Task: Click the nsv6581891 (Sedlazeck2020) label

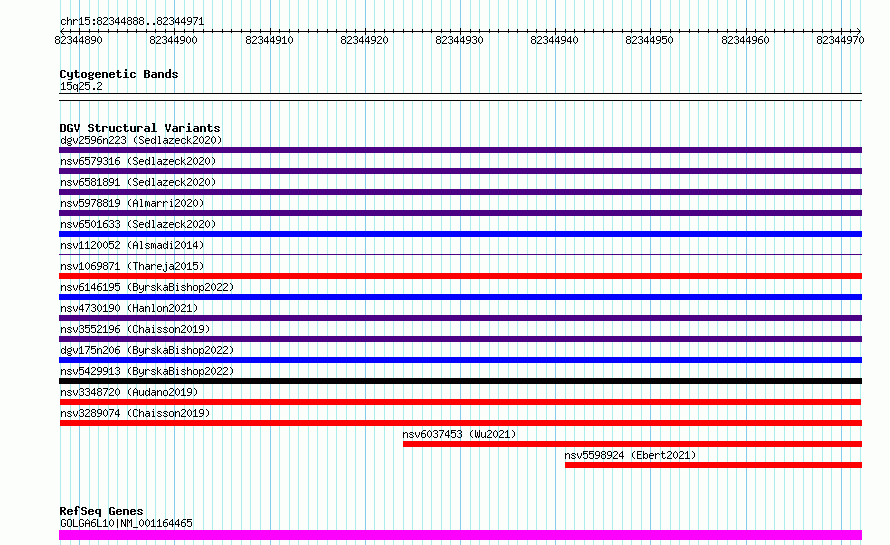Action: (x=138, y=182)
